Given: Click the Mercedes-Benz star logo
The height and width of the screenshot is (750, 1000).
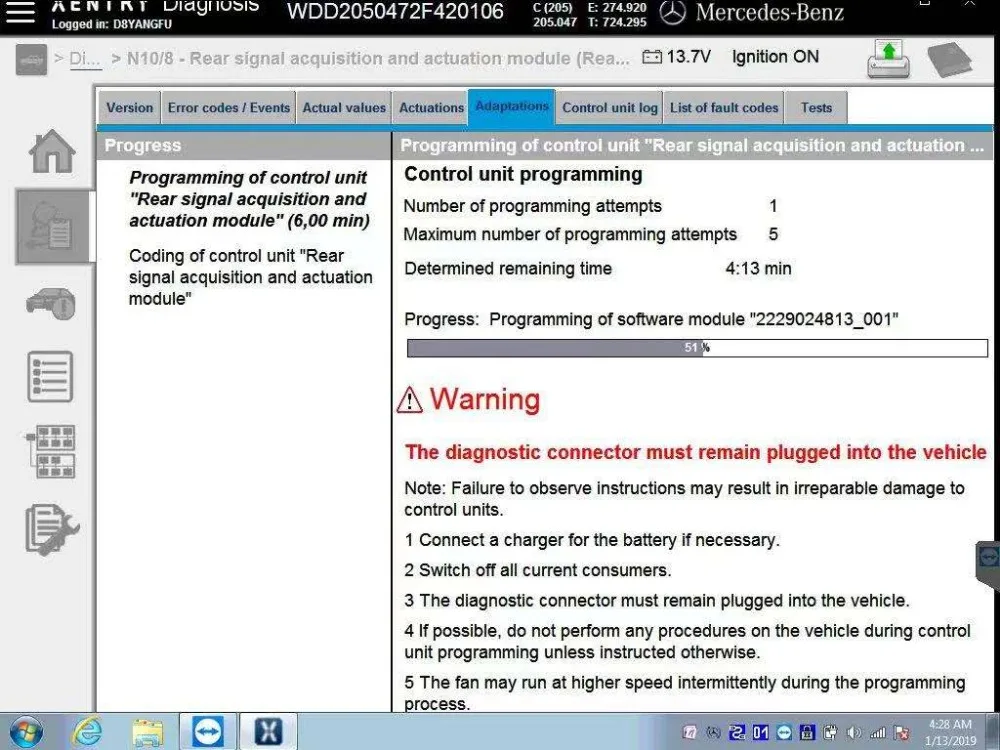Looking at the screenshot, I should 672,13.
